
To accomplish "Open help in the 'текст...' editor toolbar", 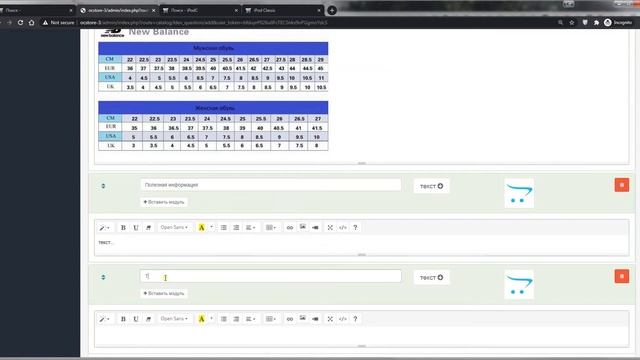I will tap(355, 227).
